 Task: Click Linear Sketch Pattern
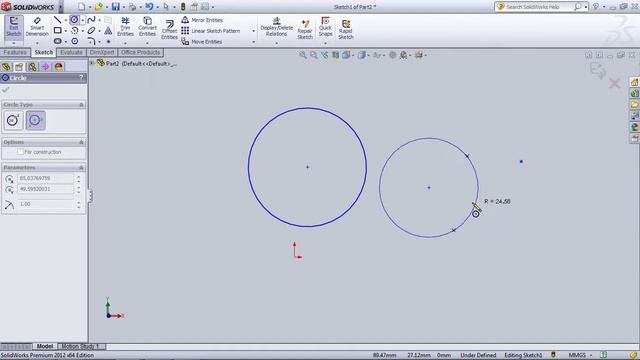click(x=211, y=31)
